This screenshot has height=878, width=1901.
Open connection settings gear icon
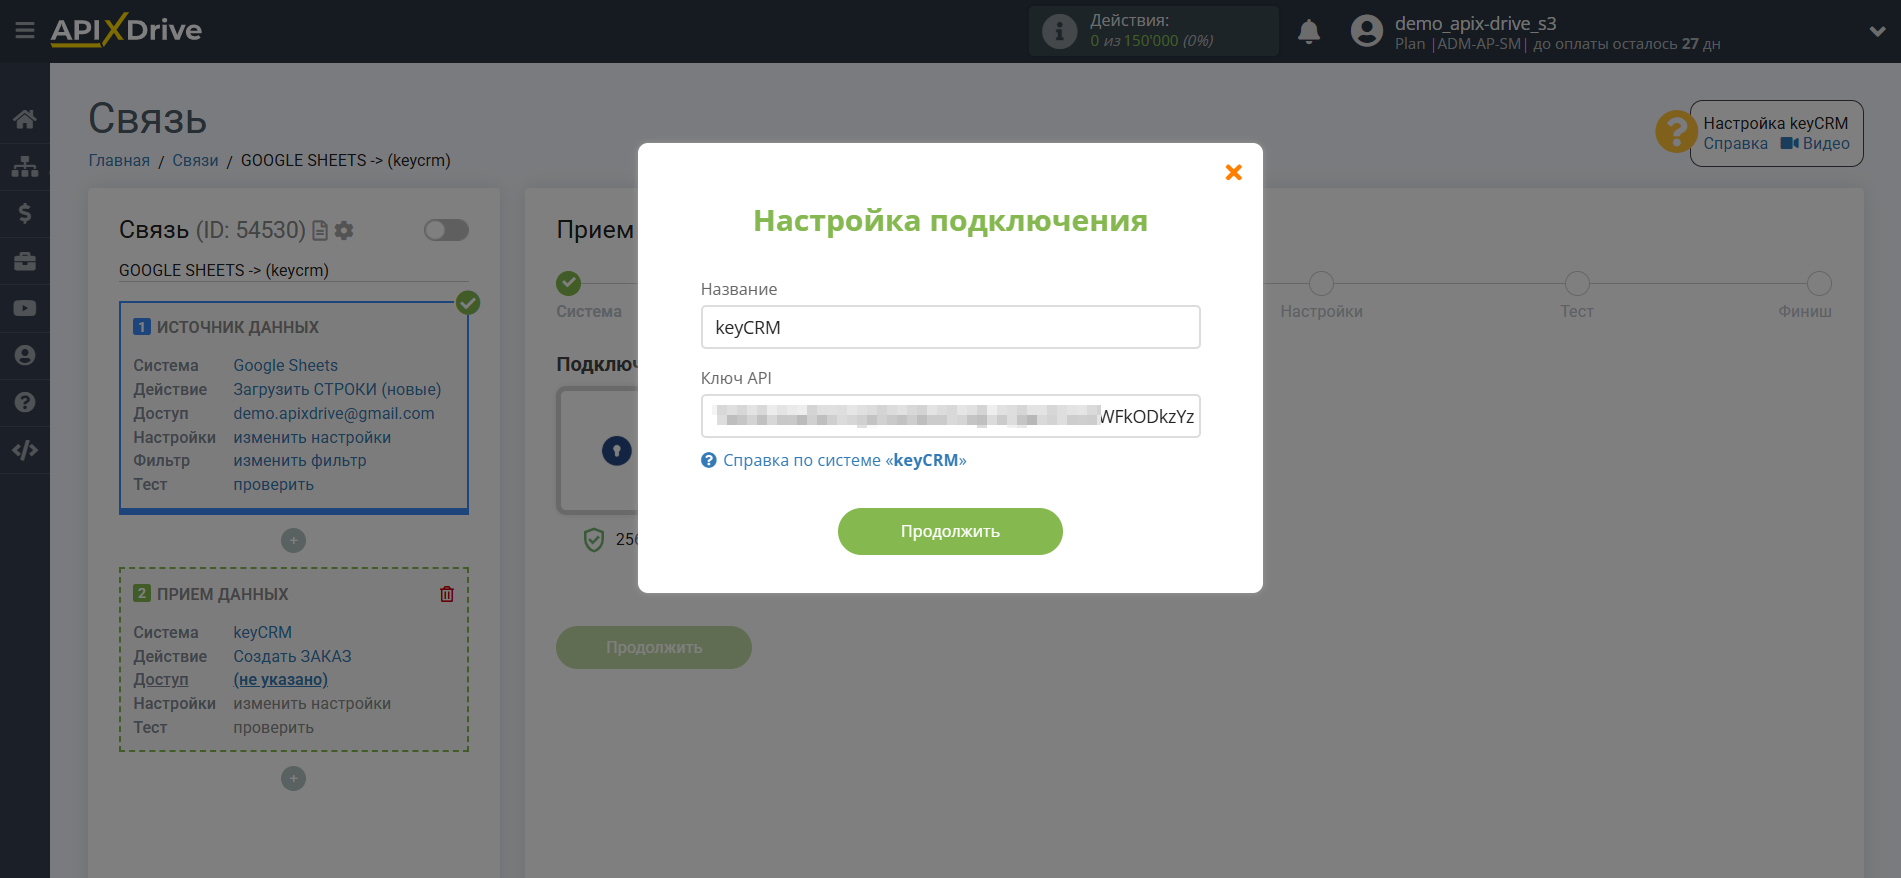coord(344,231)
